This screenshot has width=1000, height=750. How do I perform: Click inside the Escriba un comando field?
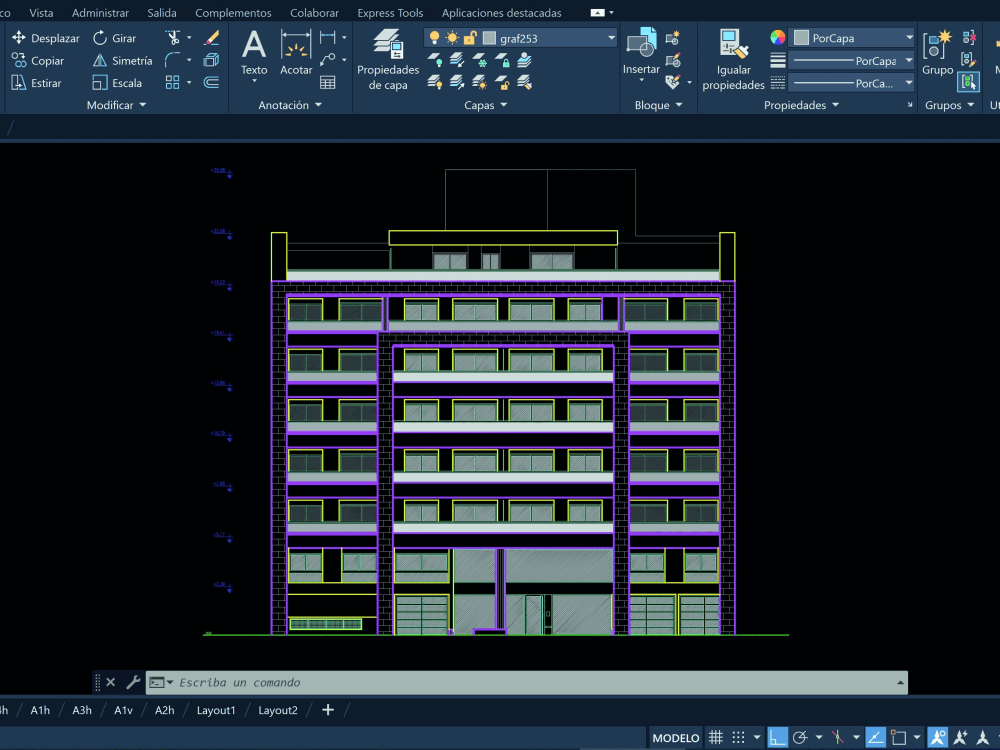[x=400, y=682]
